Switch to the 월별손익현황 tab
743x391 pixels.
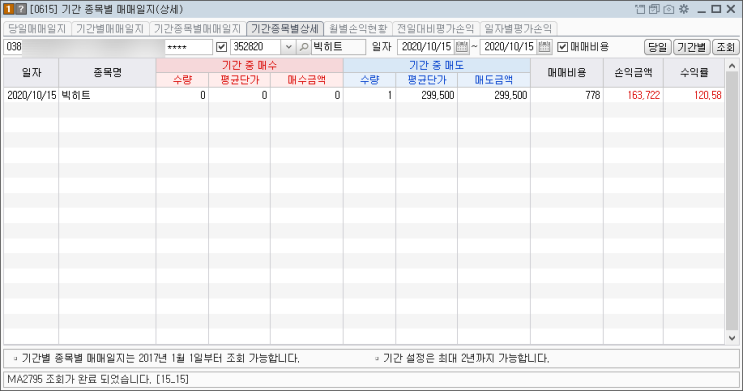click(x=358, y=28)
